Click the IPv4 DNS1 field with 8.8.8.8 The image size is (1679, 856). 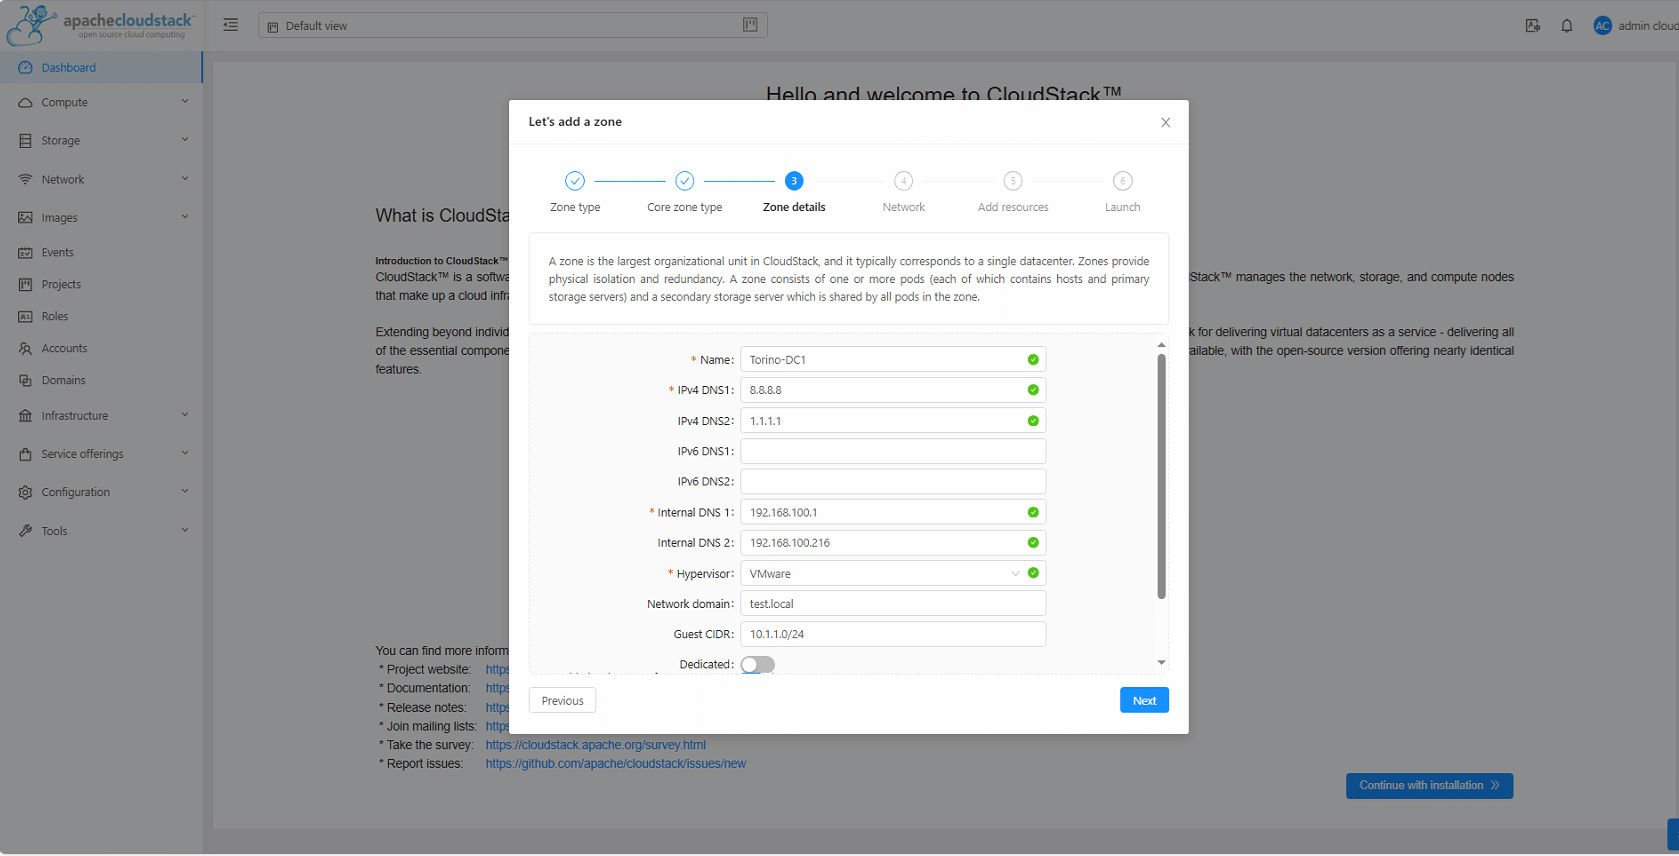(x=893, y=390)
